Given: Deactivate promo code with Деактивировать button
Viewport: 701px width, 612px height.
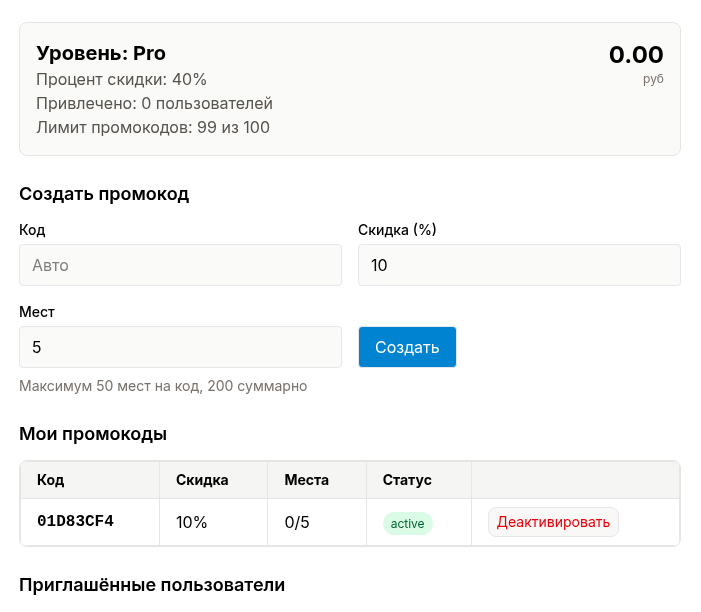Looking at the screenshot, I should 553,522.
